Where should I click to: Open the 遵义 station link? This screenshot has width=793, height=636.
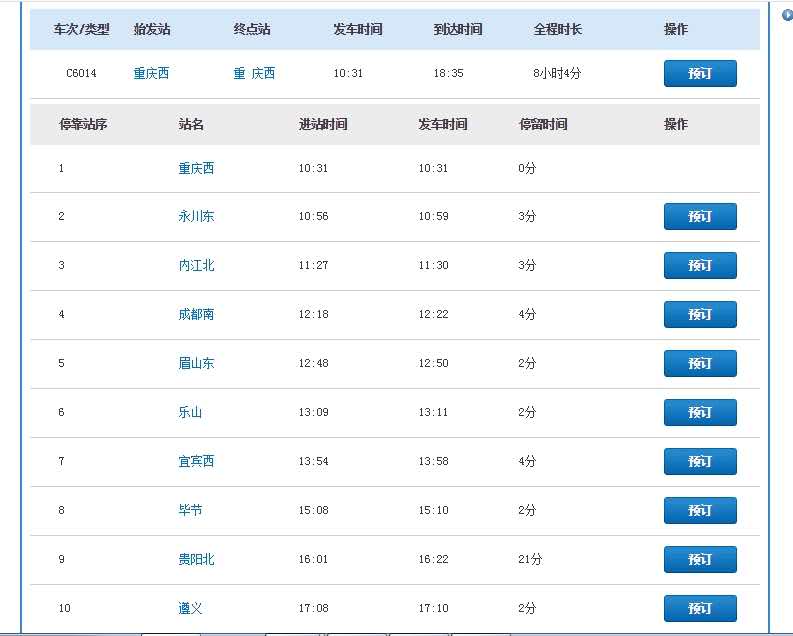pyautogui.click(x=190, y=608)
